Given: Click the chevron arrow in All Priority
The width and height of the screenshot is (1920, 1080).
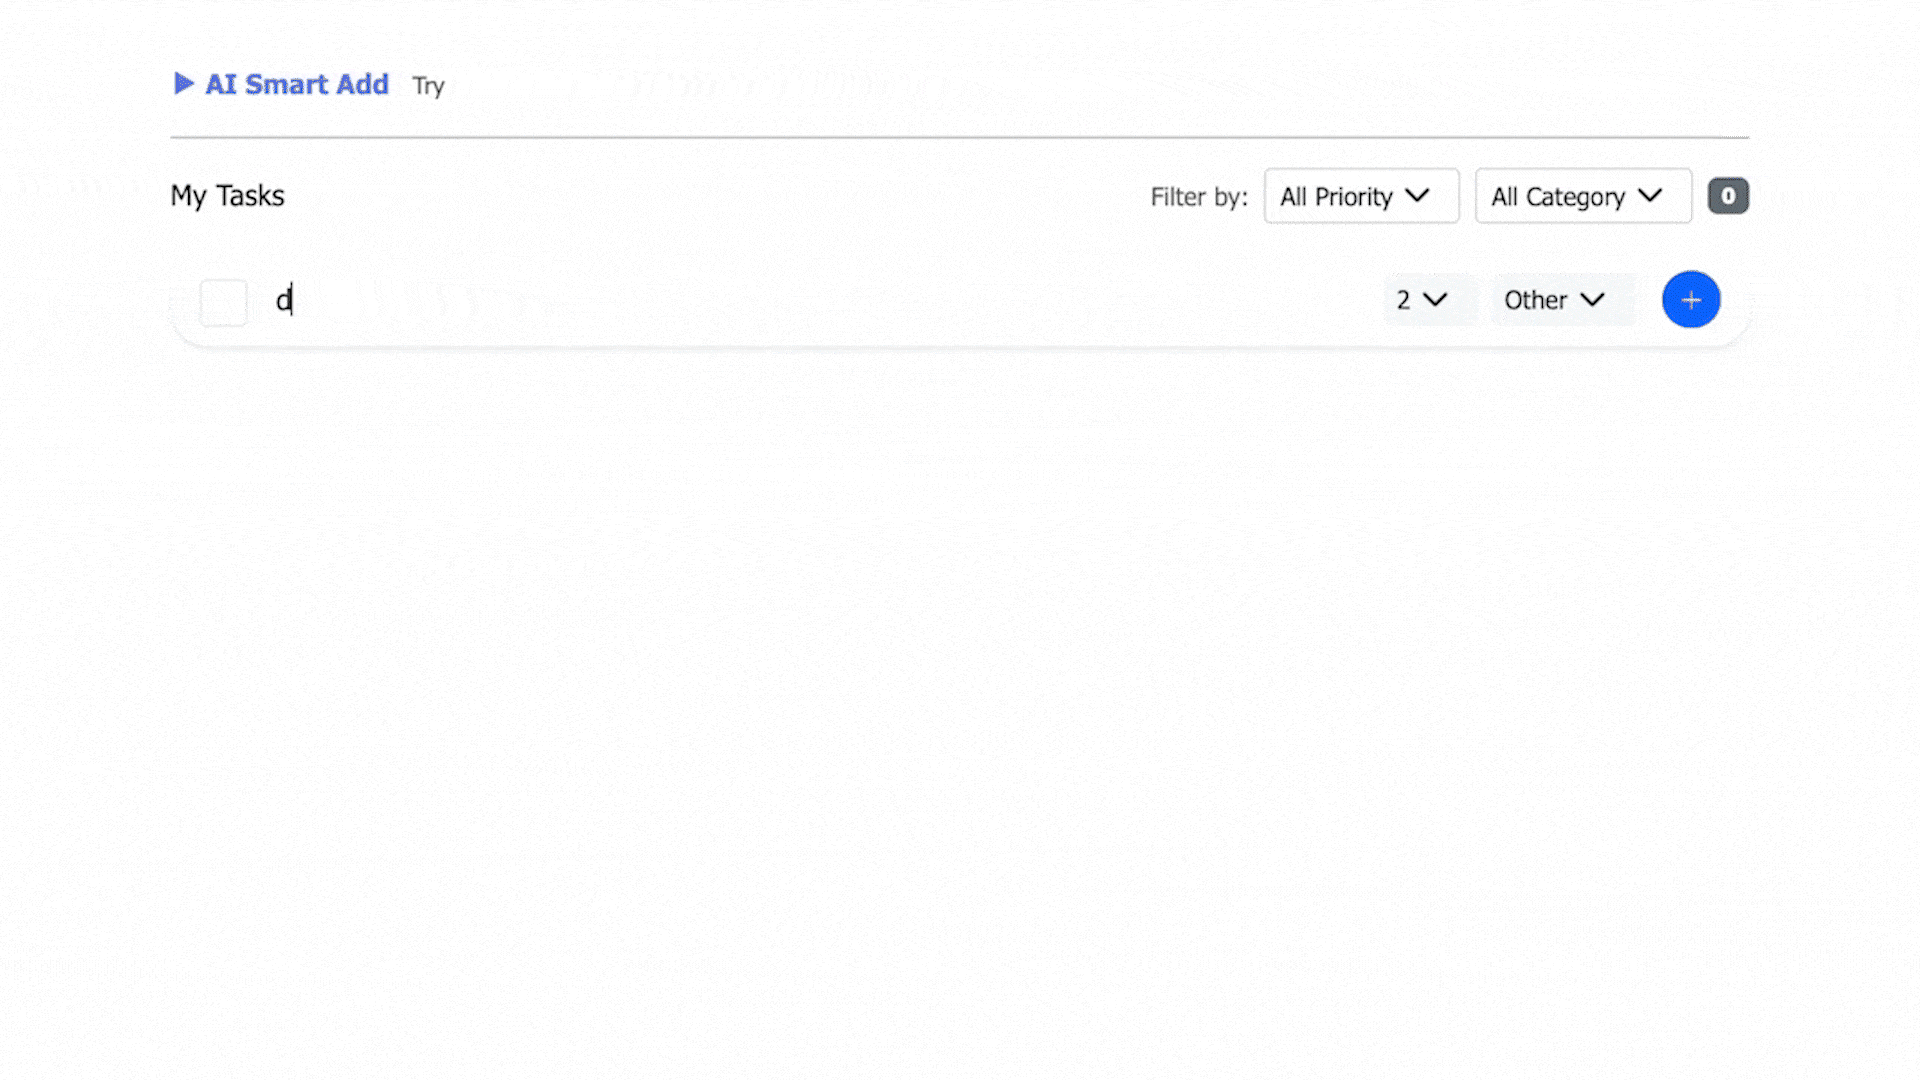Looking at the screenshot, I should (1417, 195).
